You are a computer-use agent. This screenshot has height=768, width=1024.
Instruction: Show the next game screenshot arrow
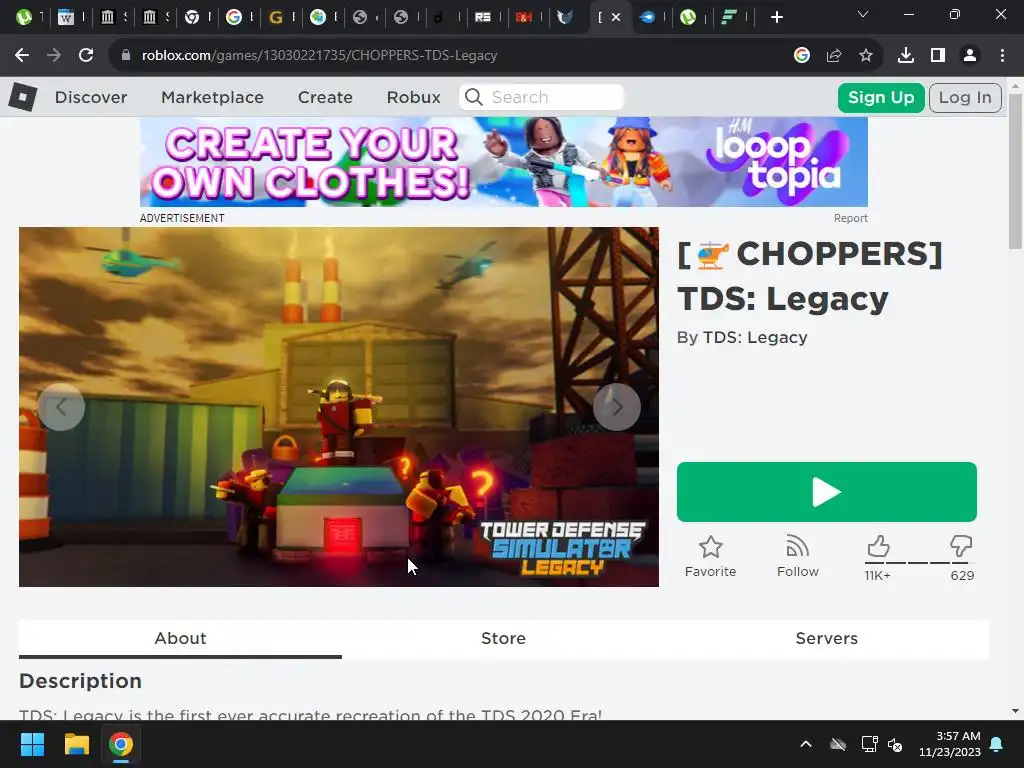tap(616, 407)
